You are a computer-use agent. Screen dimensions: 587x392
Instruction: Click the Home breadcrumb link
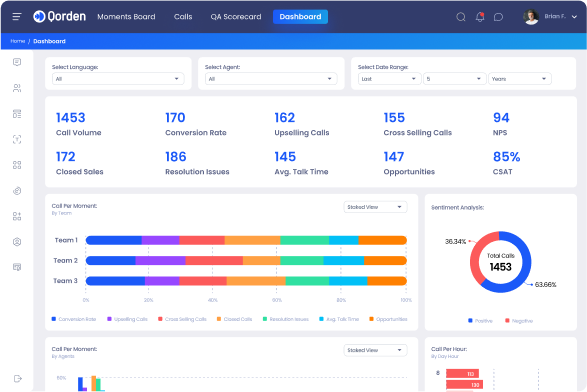(18, 41)
